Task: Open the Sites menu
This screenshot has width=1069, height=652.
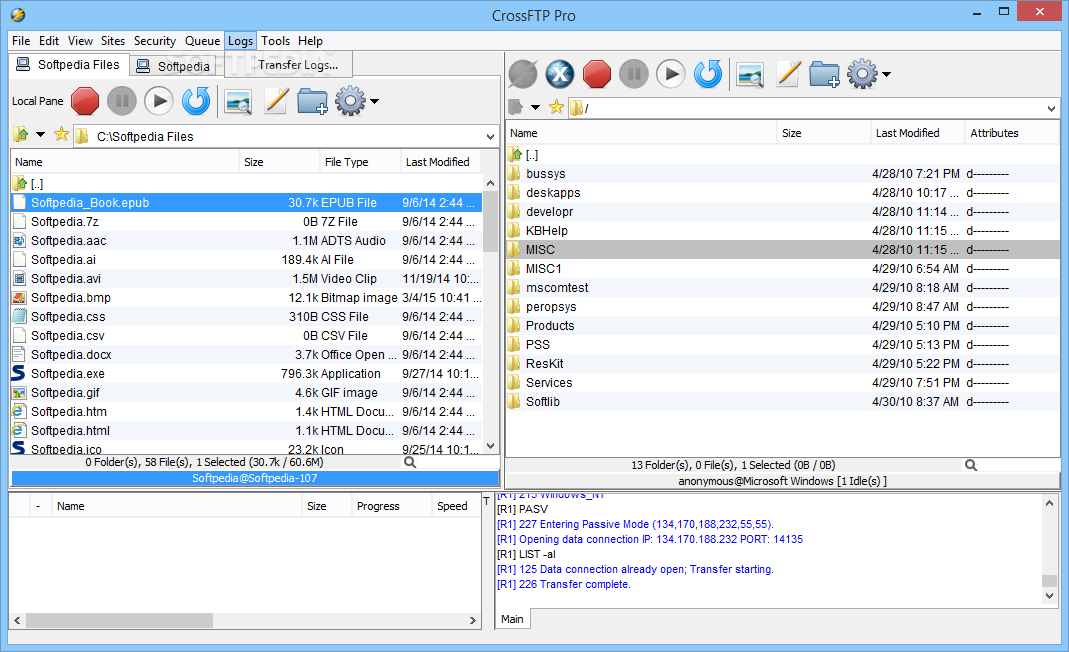Action: tap(113, 41)
